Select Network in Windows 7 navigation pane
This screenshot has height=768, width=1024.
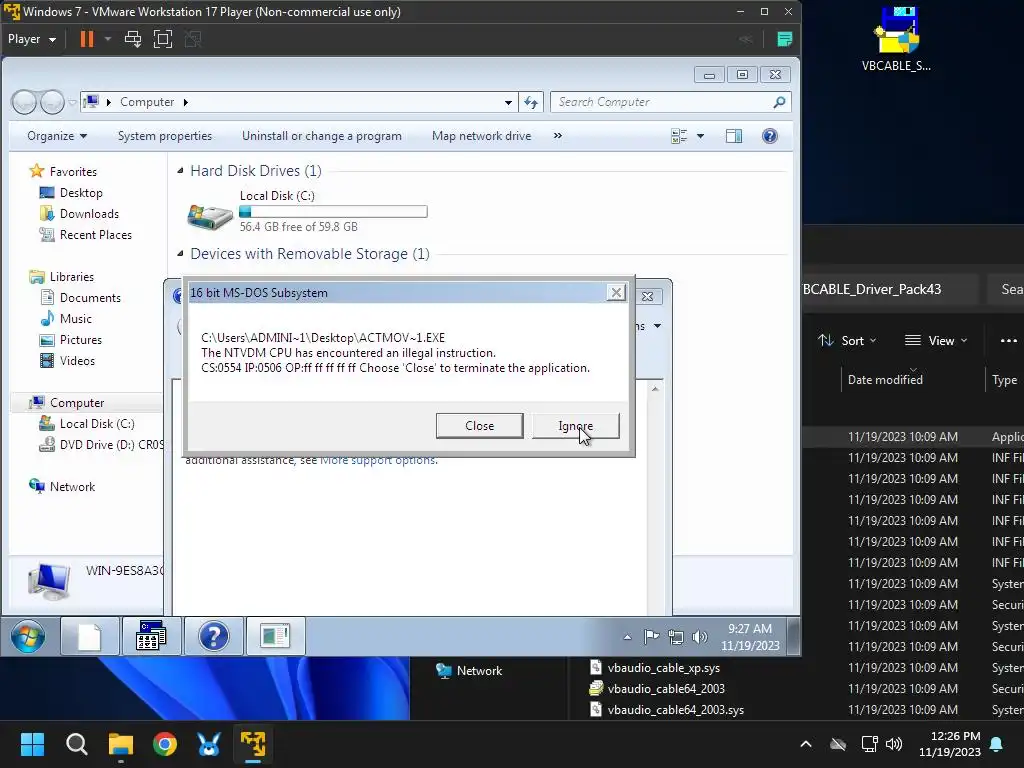click(72, 487)
